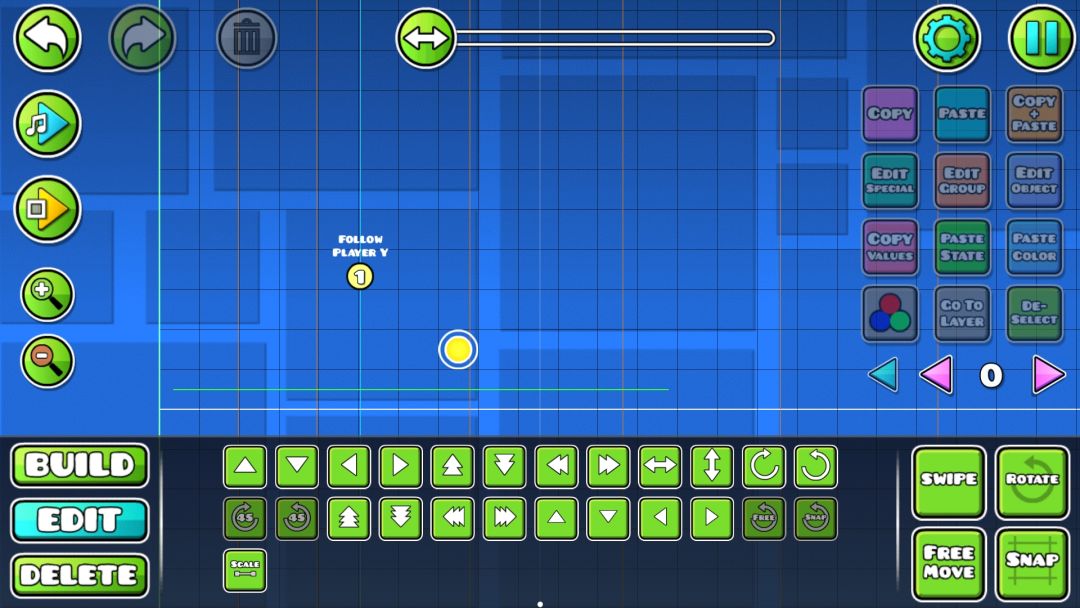Image resolution: width=1080 pixels, height=608 pixels.
Task: Go to previous layer with pink left arrow
Action: pos(937,375)
